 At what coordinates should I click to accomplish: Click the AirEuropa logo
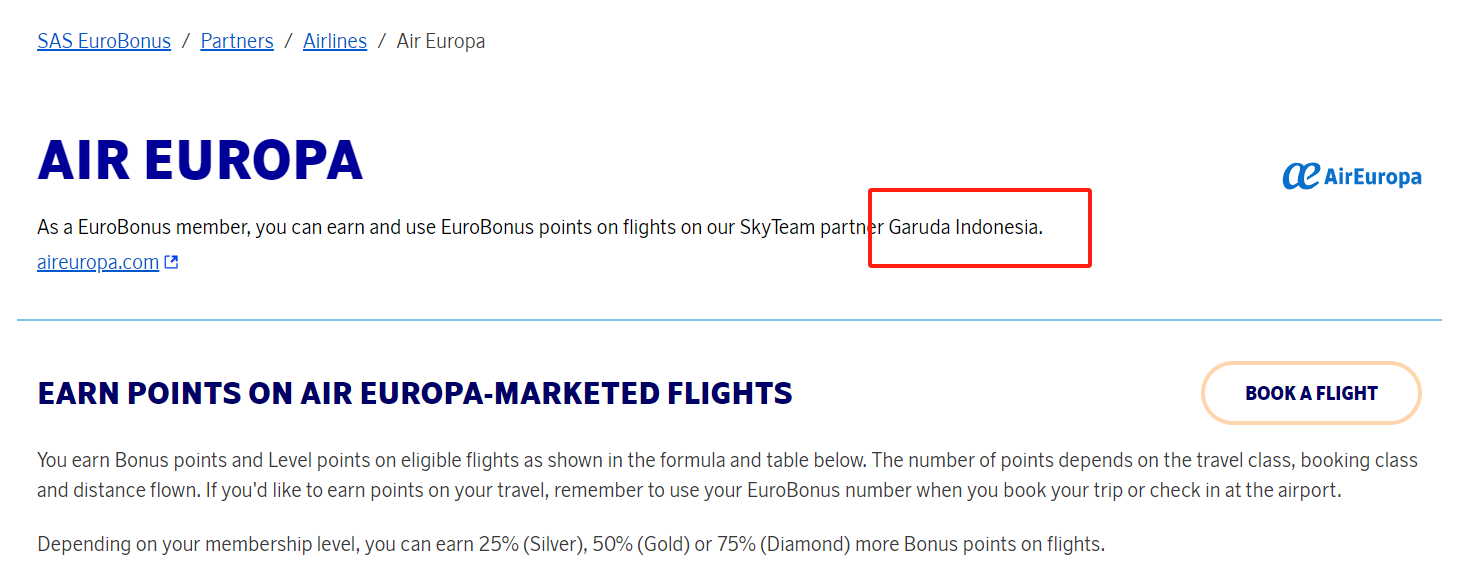(x=1351, y=176)
